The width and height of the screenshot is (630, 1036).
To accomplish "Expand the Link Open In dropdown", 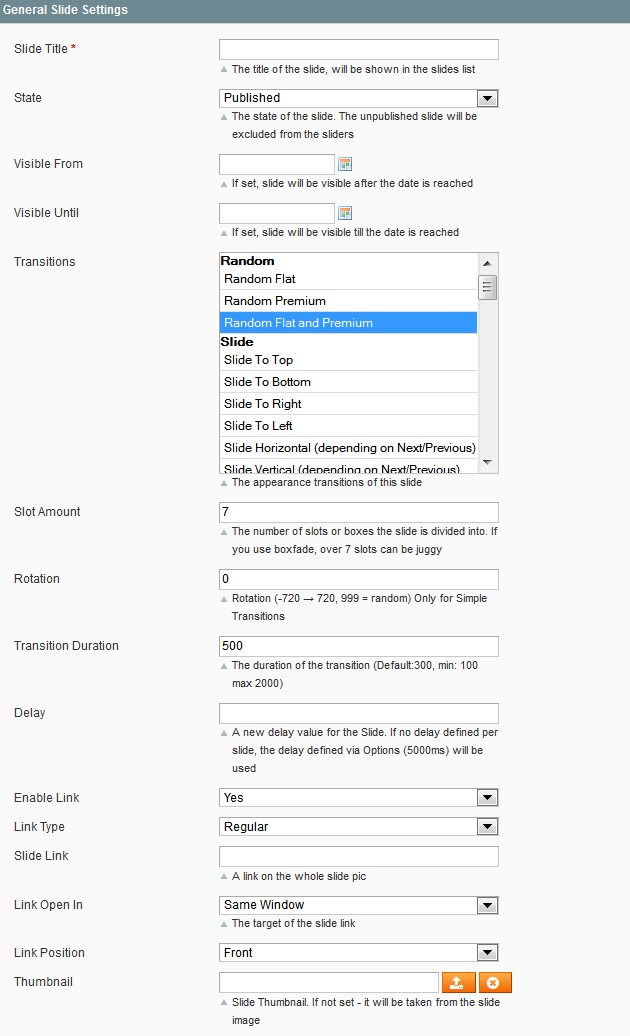I will pos(359,905).
